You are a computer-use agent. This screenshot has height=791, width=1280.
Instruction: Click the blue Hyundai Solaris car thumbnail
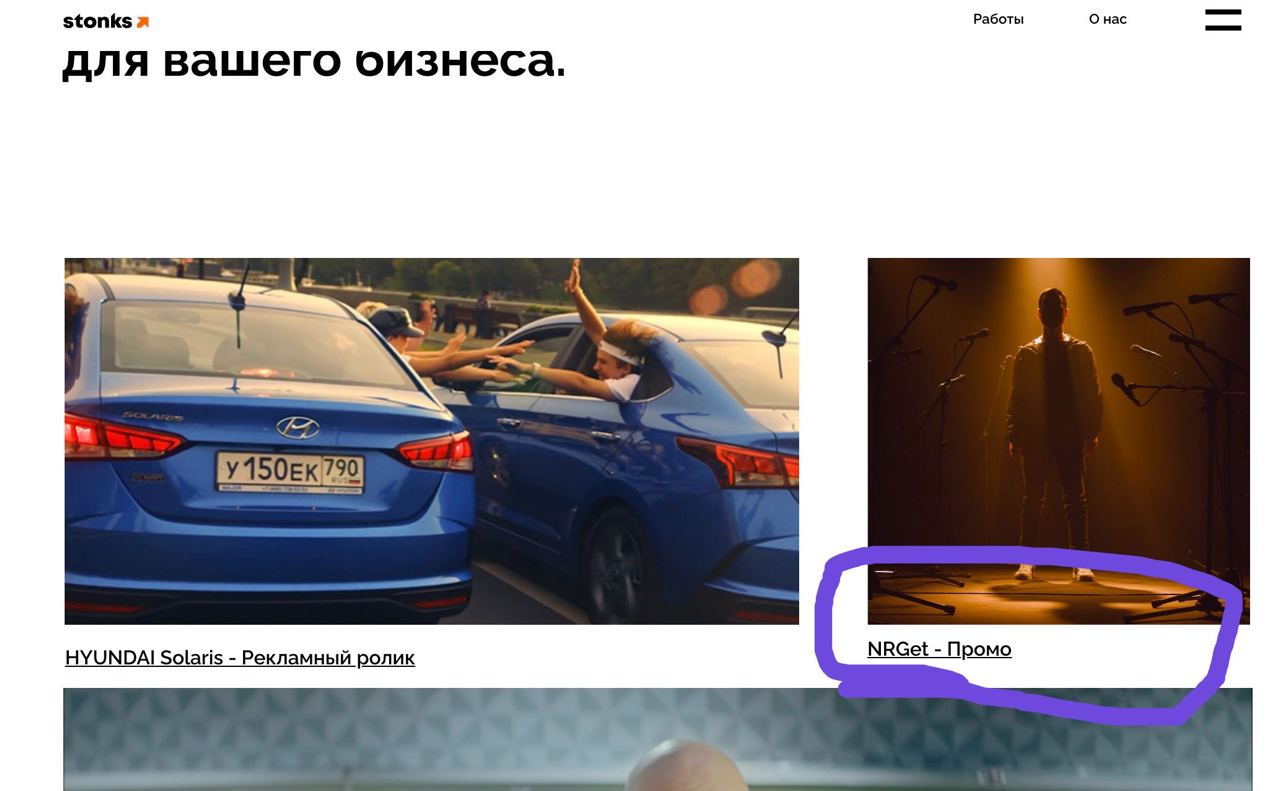432,441
